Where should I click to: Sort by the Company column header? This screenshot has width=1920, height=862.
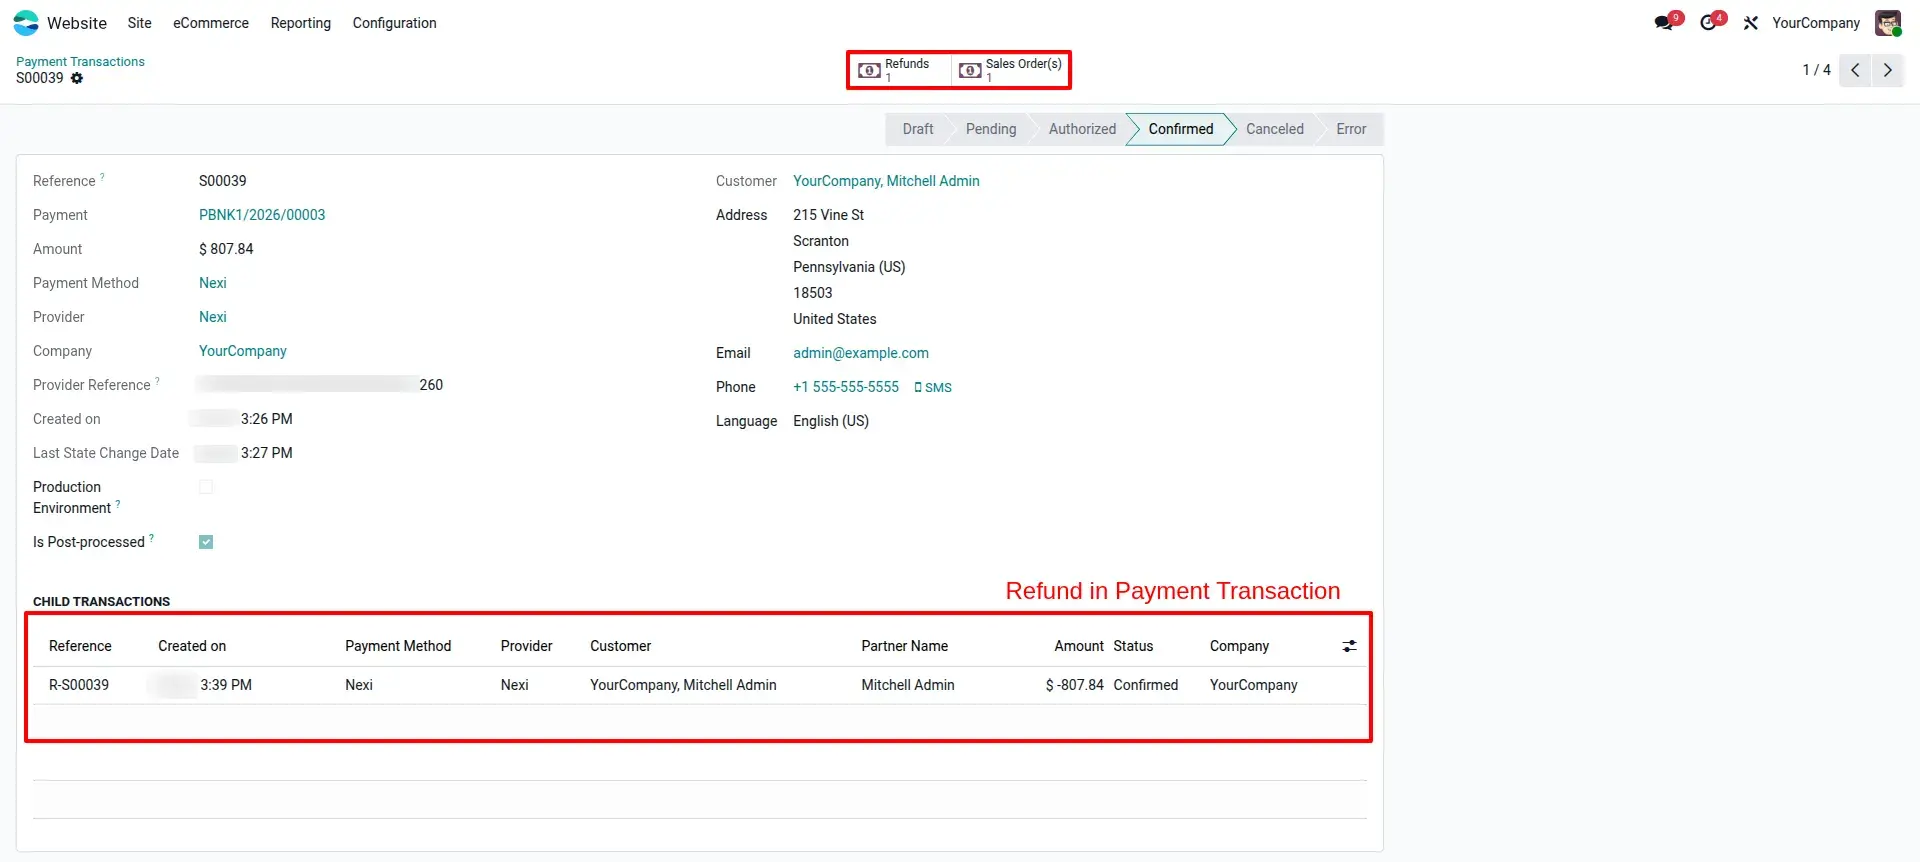pos(1239,646)
